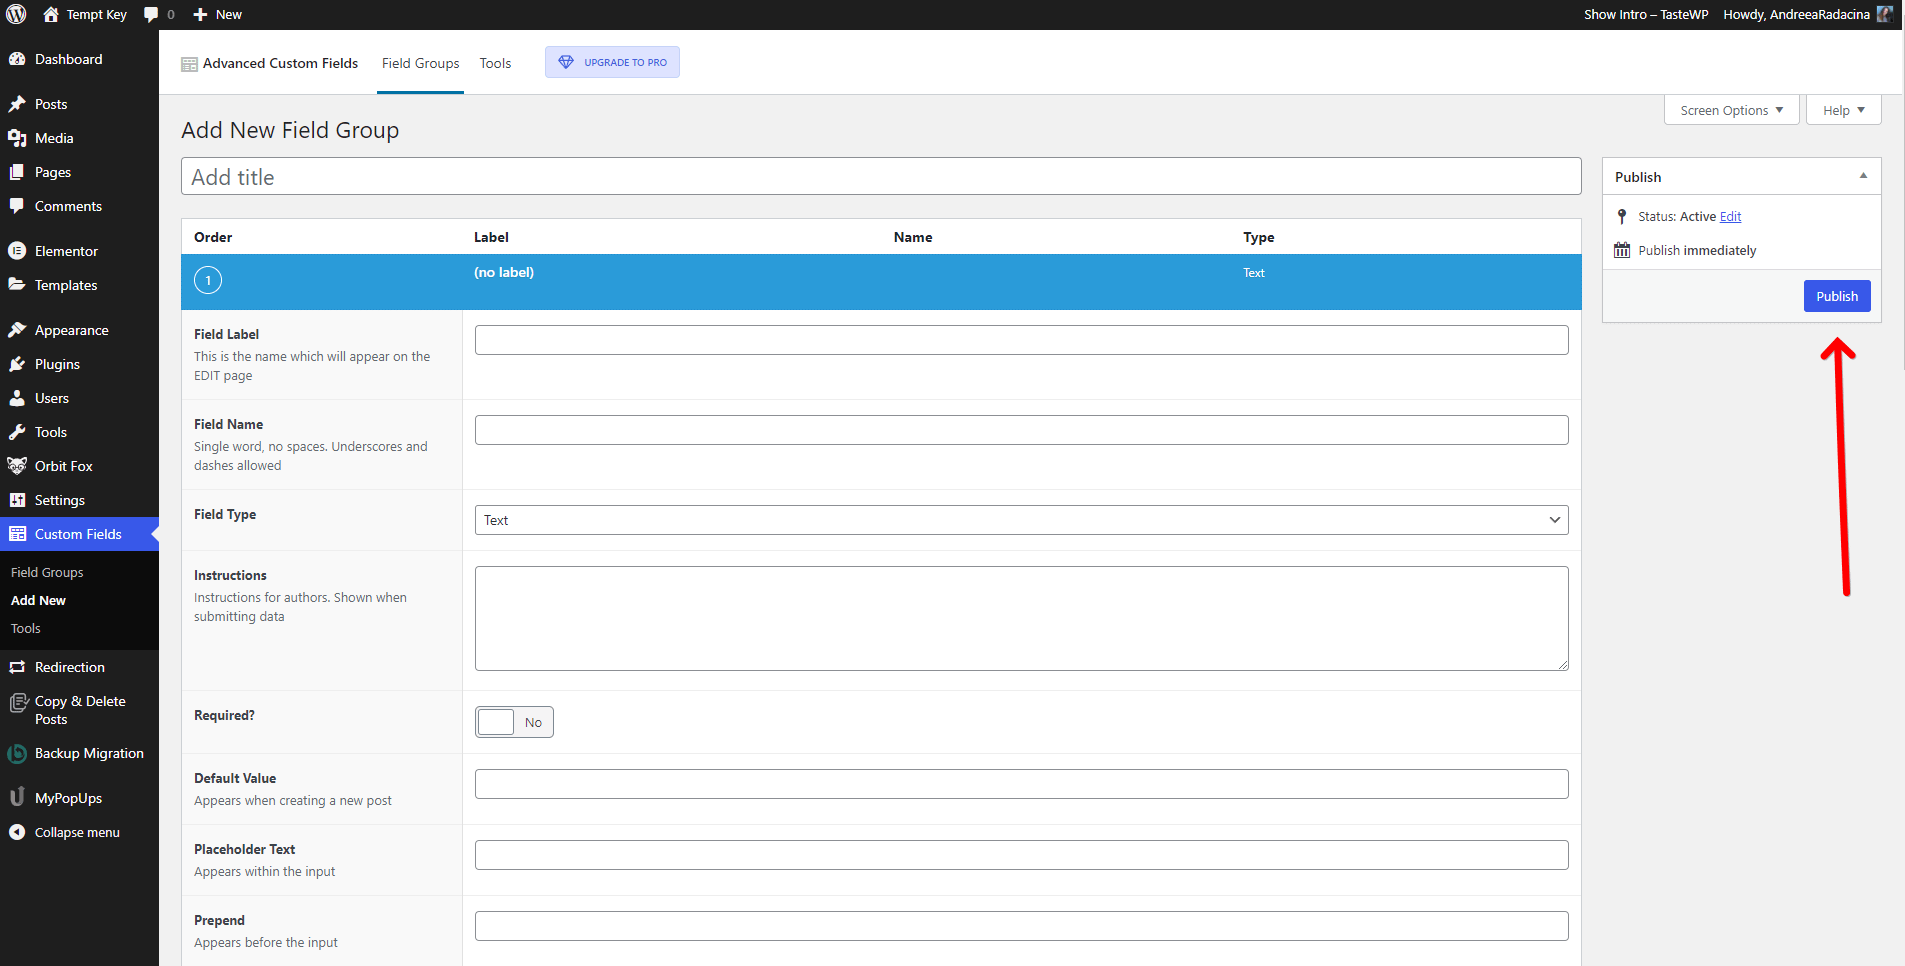
Task: Click the Plugins plug icon
Action: pyautogui.click(x=17, y=364)
